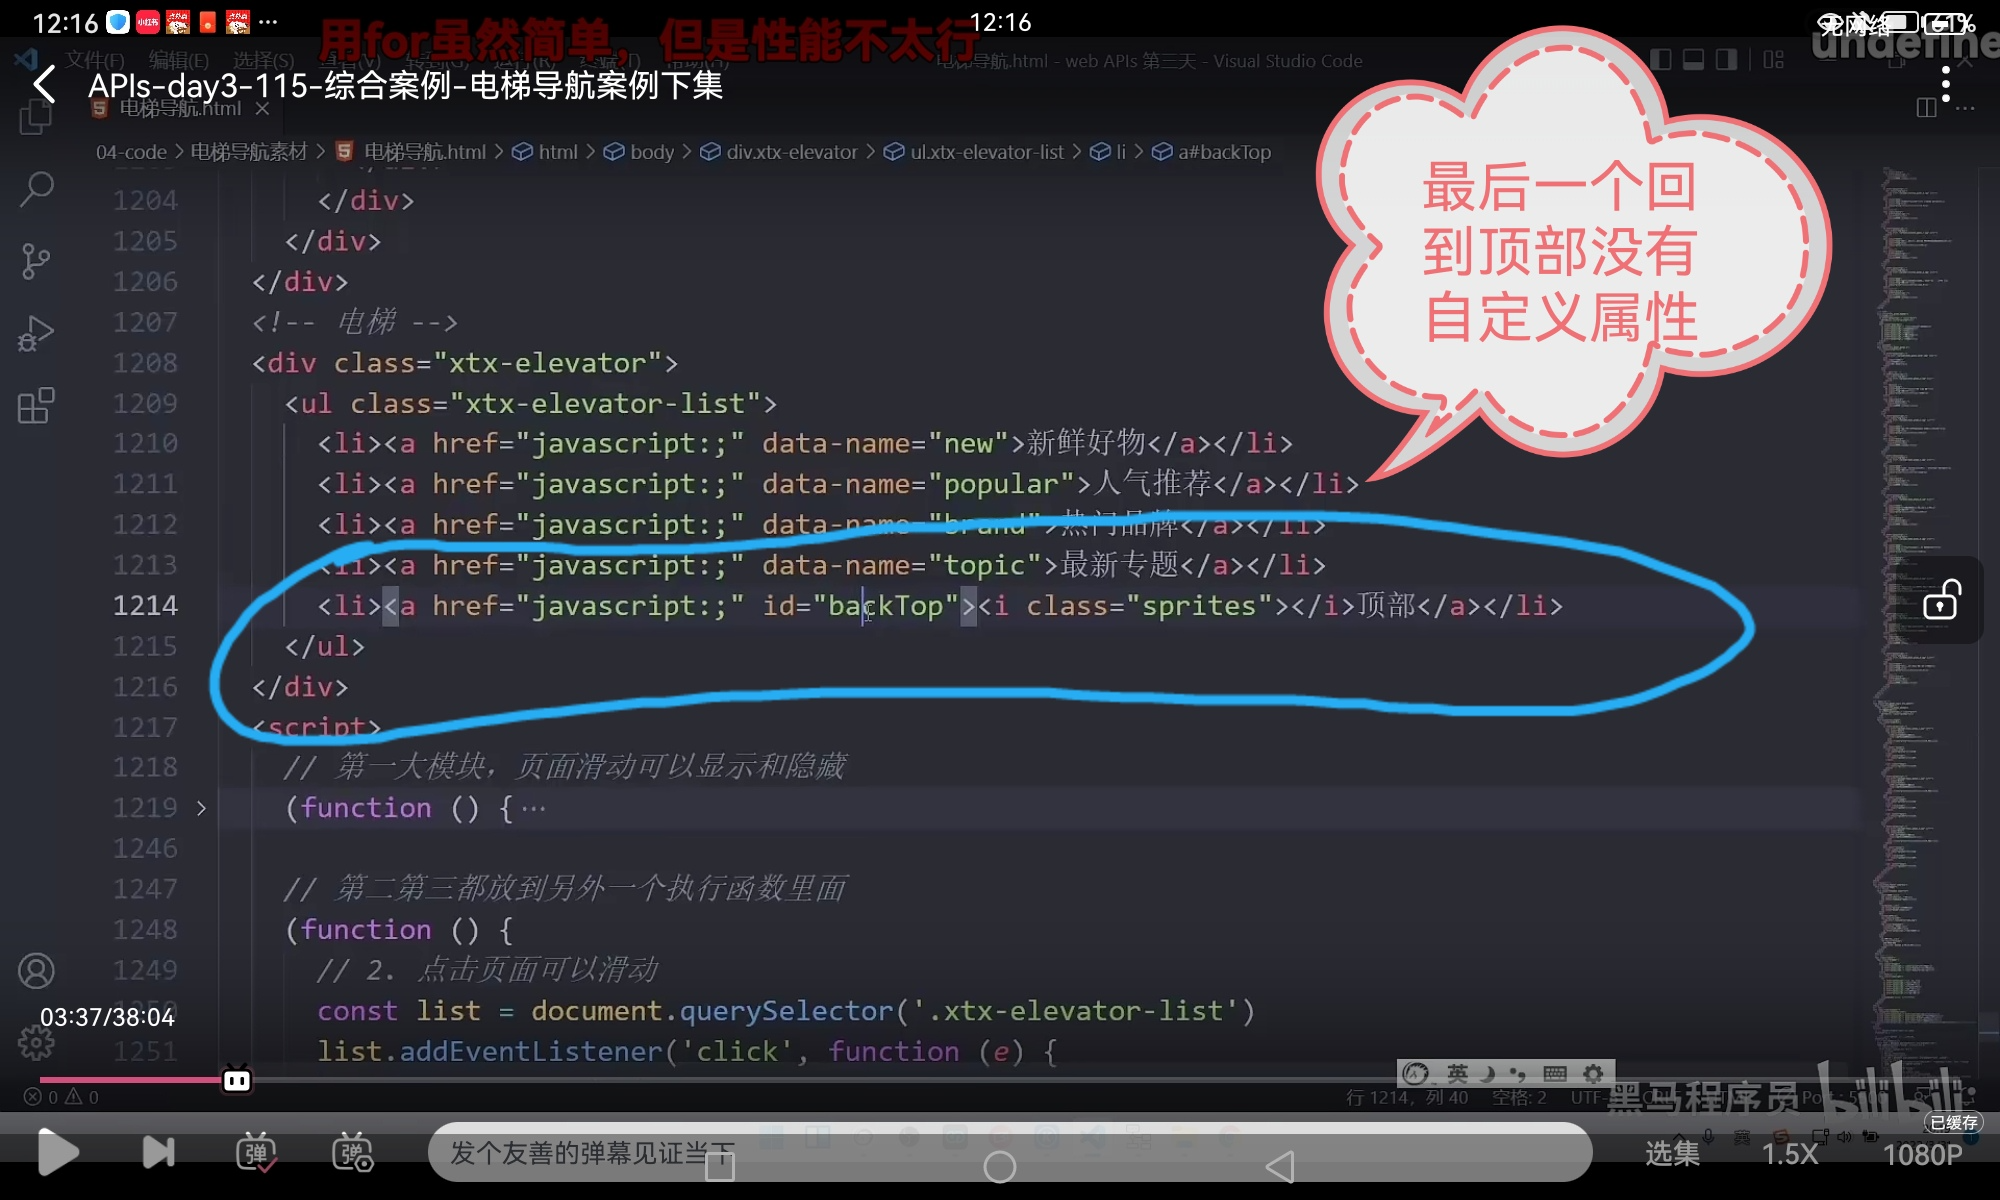The height and width of the screenshot is (1200, 2000).
Task: Open the Manage settings gear icon
Action: click(x=36, y=1043)
